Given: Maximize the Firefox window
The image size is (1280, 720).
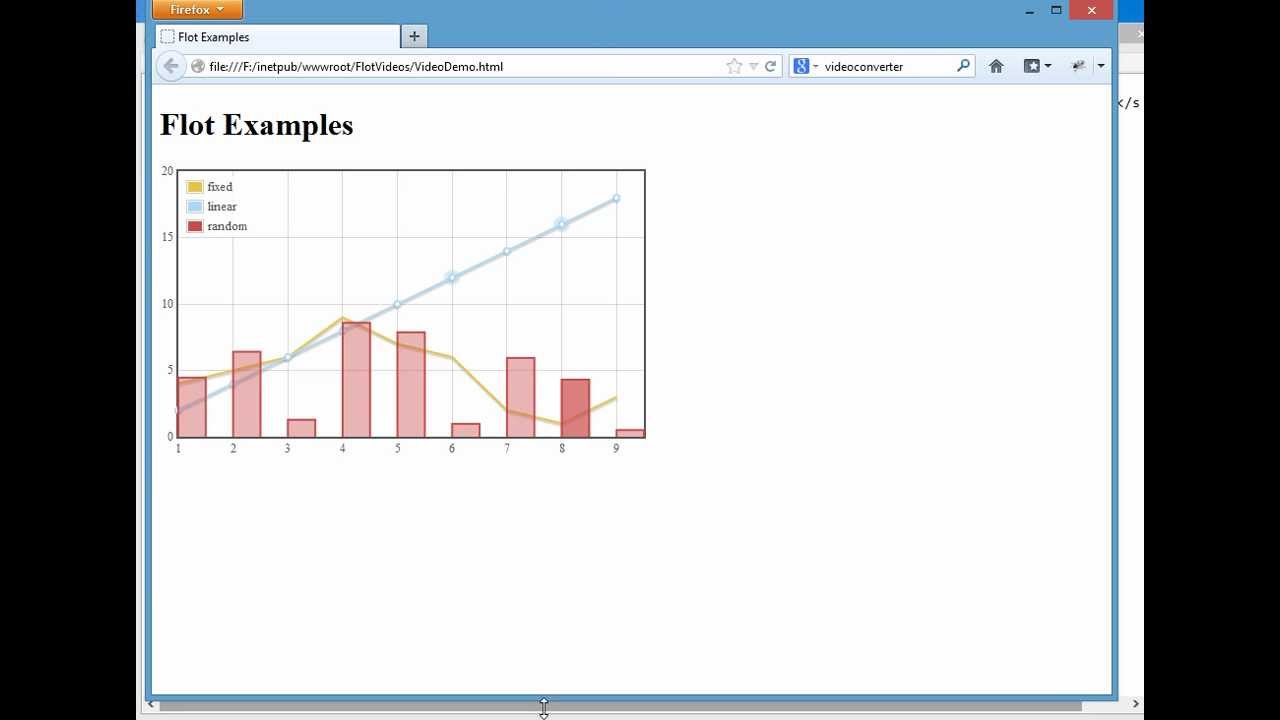Looking at the screenshot, I should (1056, 10).
